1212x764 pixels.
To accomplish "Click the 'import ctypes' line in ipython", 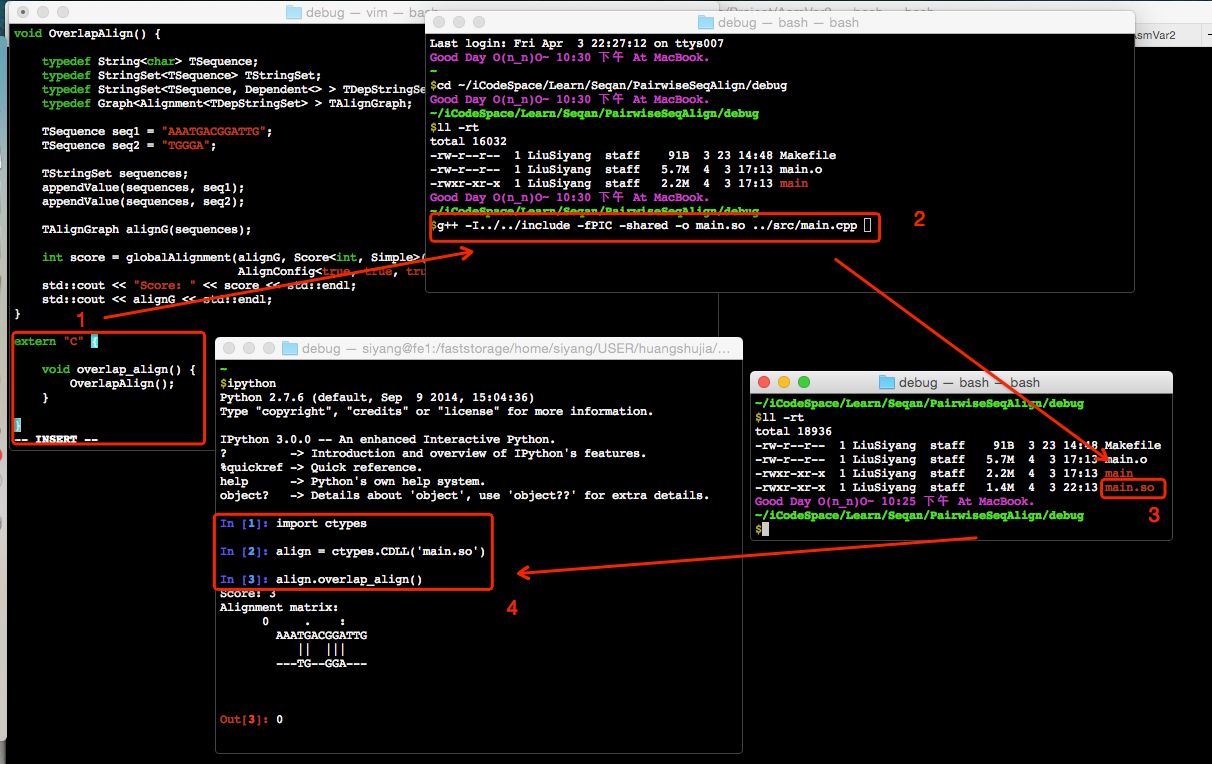I will [321, 524].
